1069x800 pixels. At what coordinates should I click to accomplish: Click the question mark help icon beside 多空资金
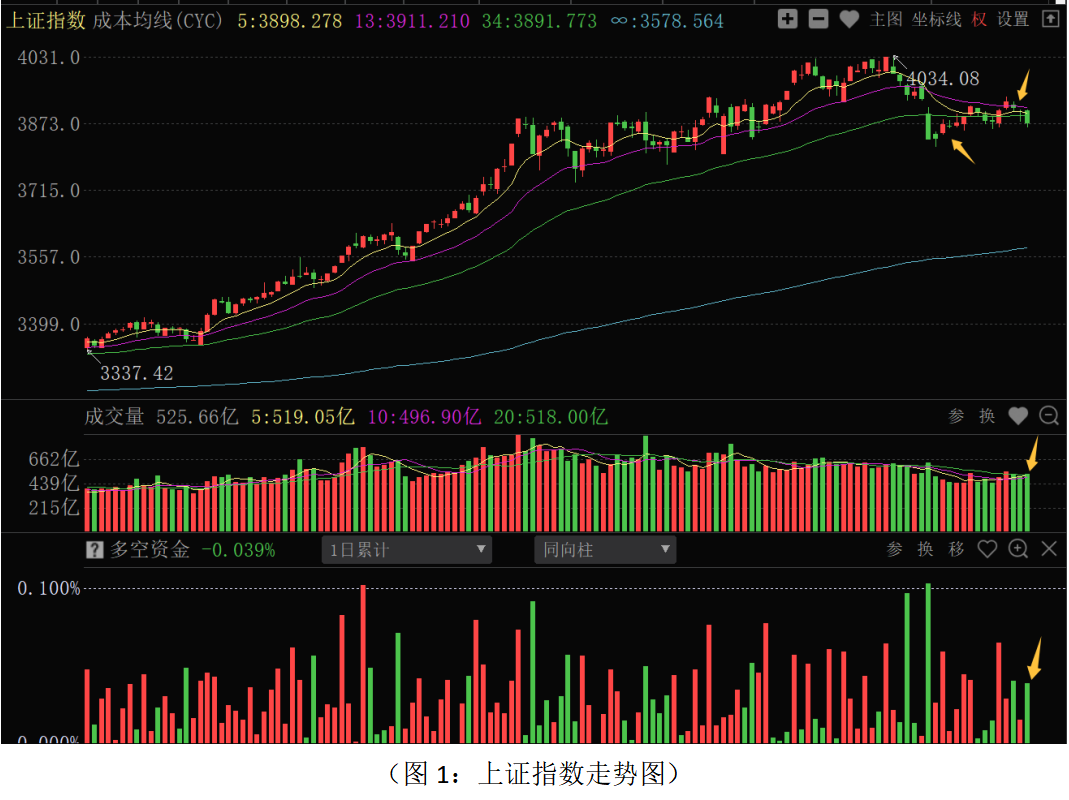tap(95, 549)
